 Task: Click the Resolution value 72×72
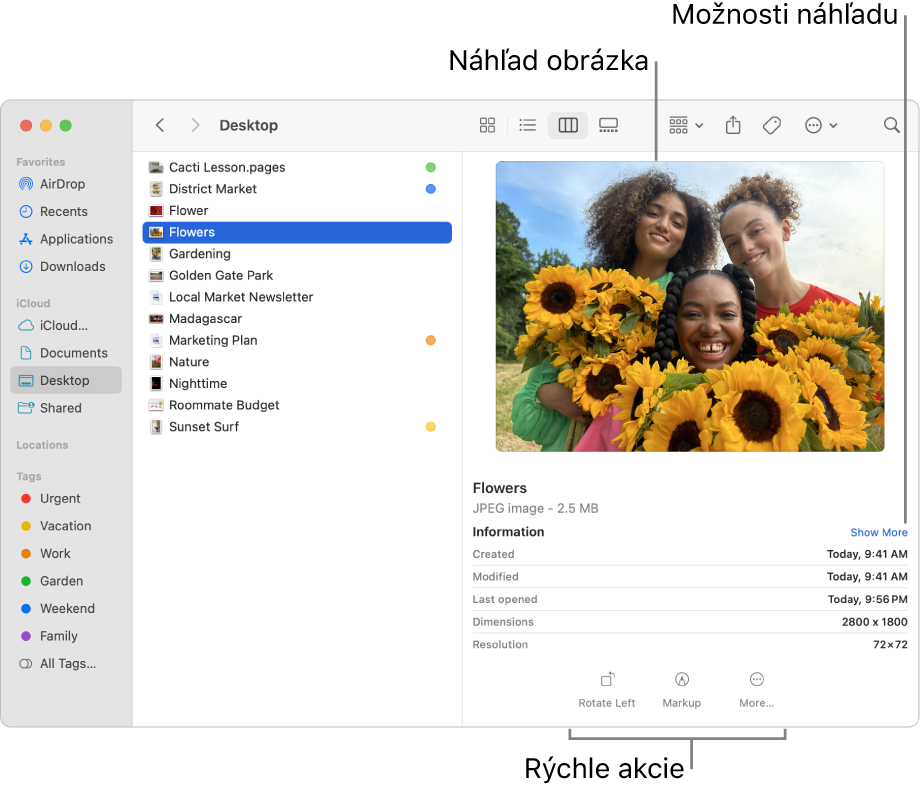890,645
